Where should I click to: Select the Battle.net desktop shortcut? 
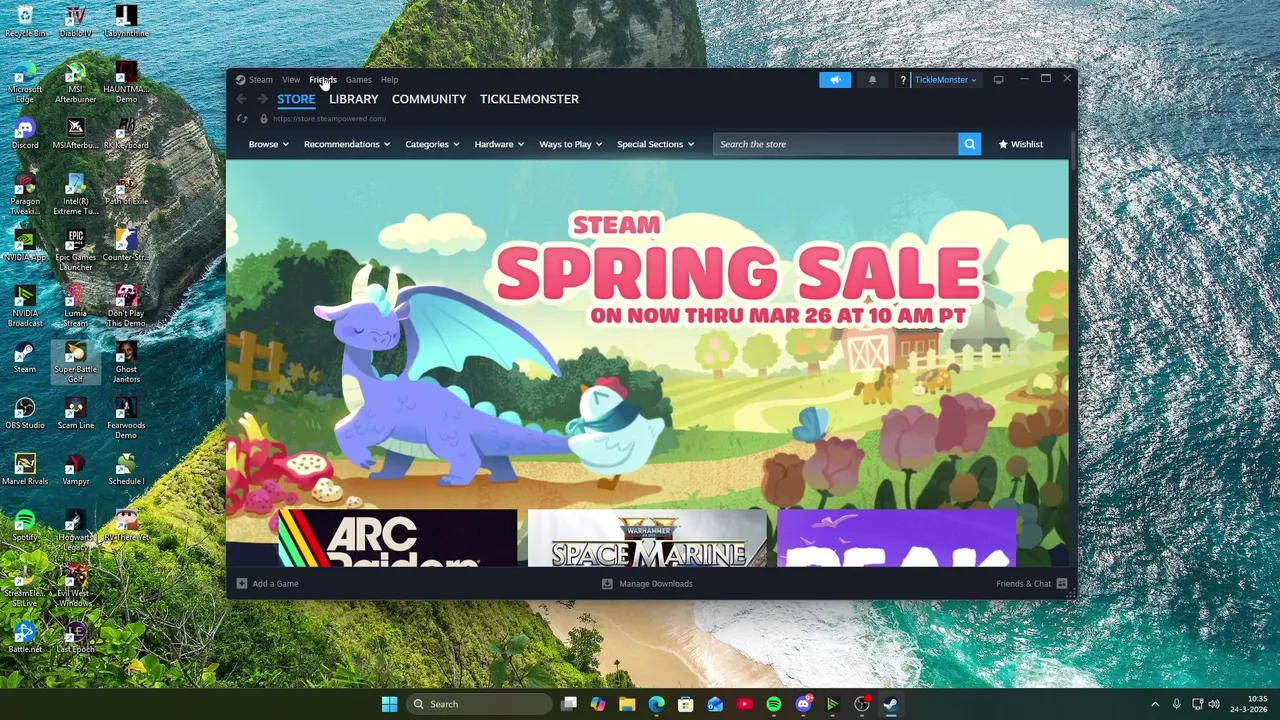25,638
